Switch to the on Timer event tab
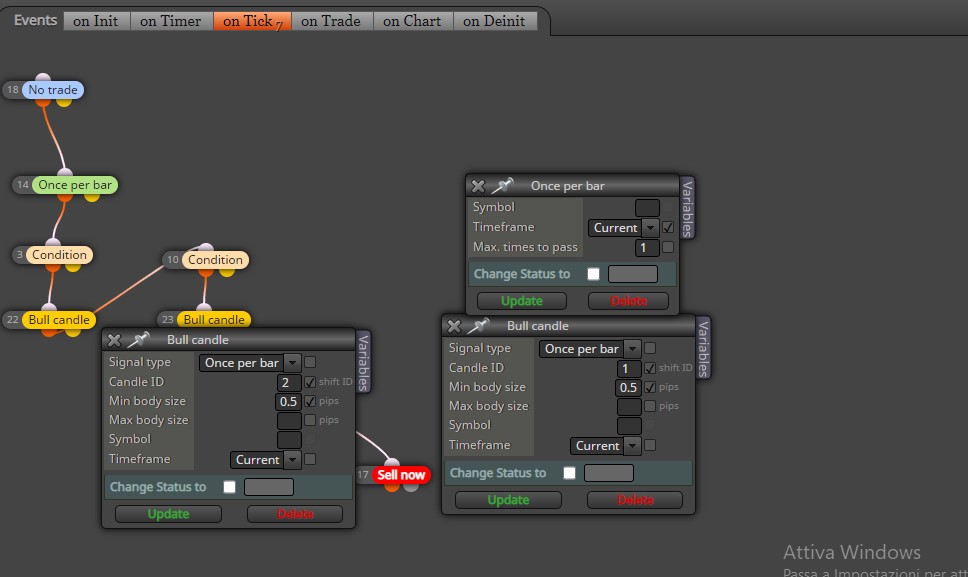Screen dimensions: 968x577 click(x=170, y=21)
